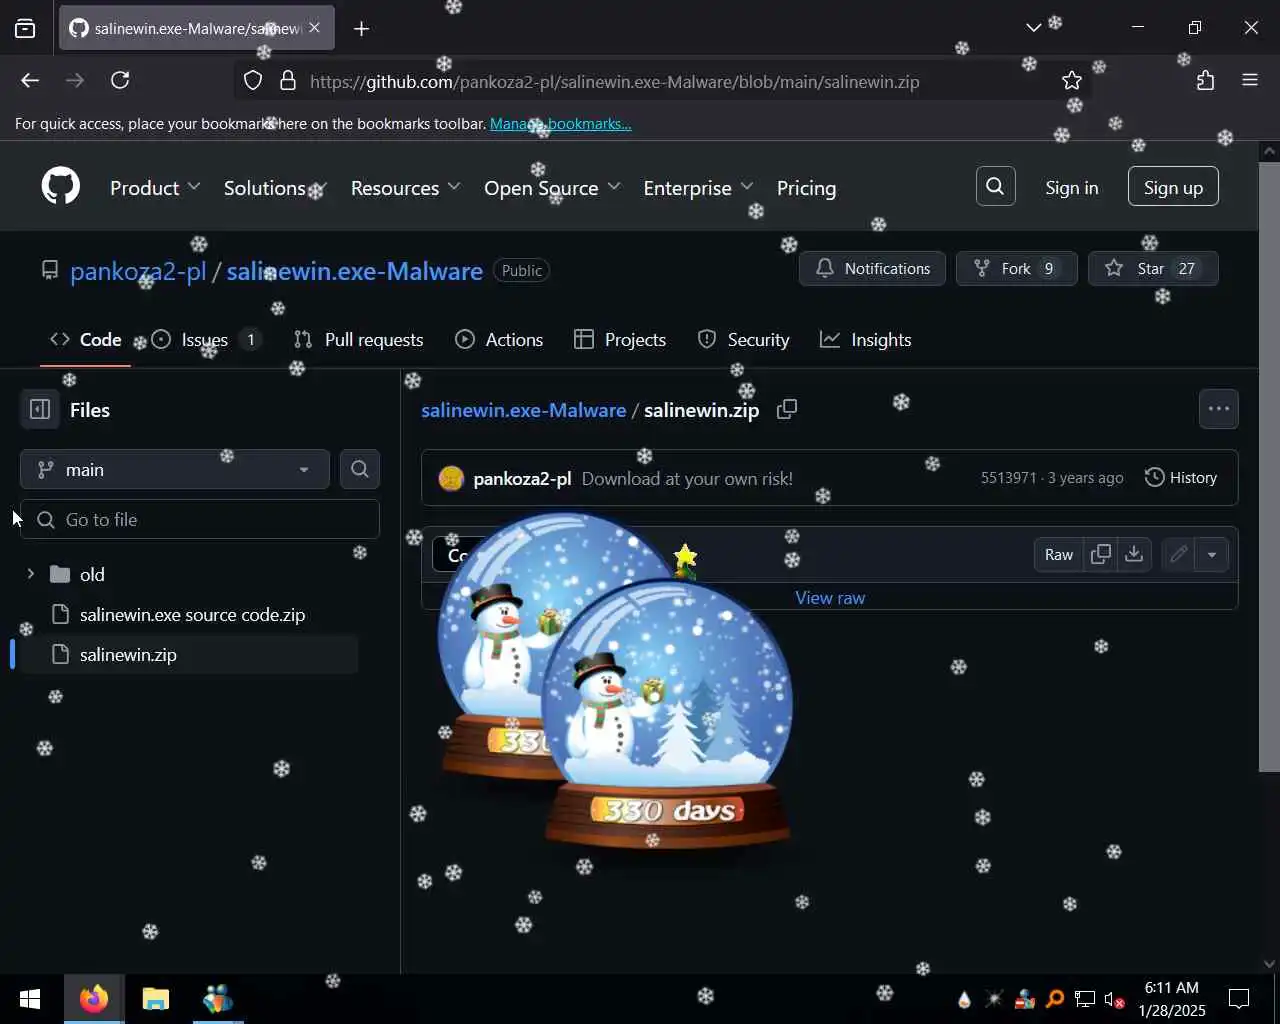Expand the old folder chevron
This screenshot has width=1280, height=1024.
coord(30,574)
